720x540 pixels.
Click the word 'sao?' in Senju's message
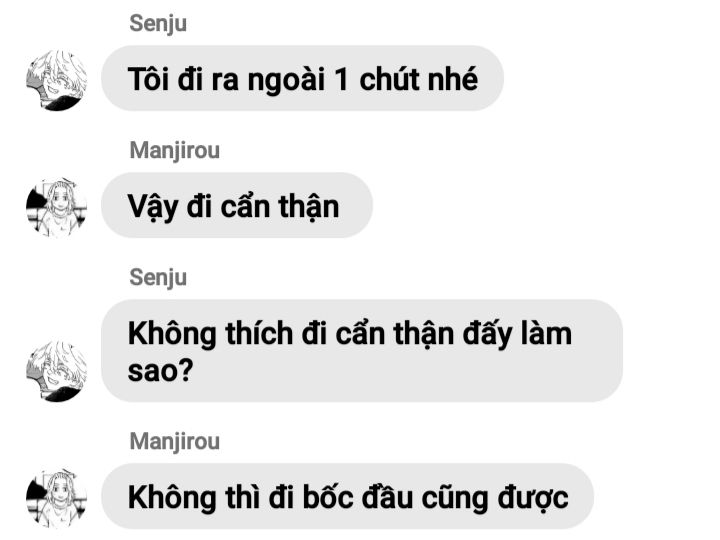coord(160,371)
